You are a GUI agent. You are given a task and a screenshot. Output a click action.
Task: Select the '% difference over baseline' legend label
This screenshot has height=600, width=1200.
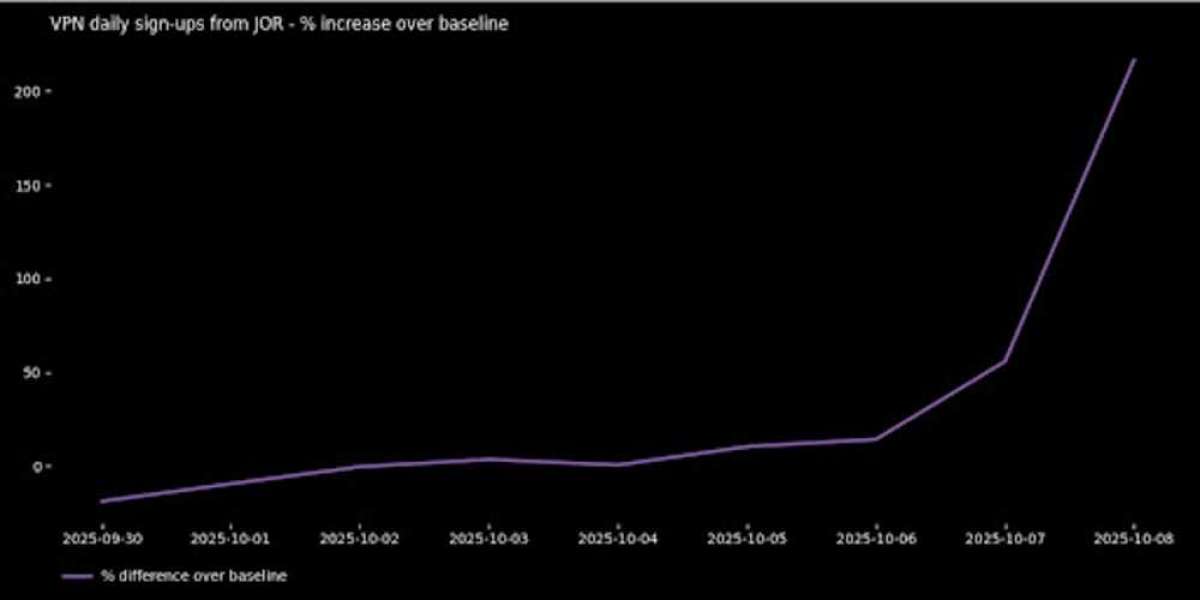tap(194, 576)
